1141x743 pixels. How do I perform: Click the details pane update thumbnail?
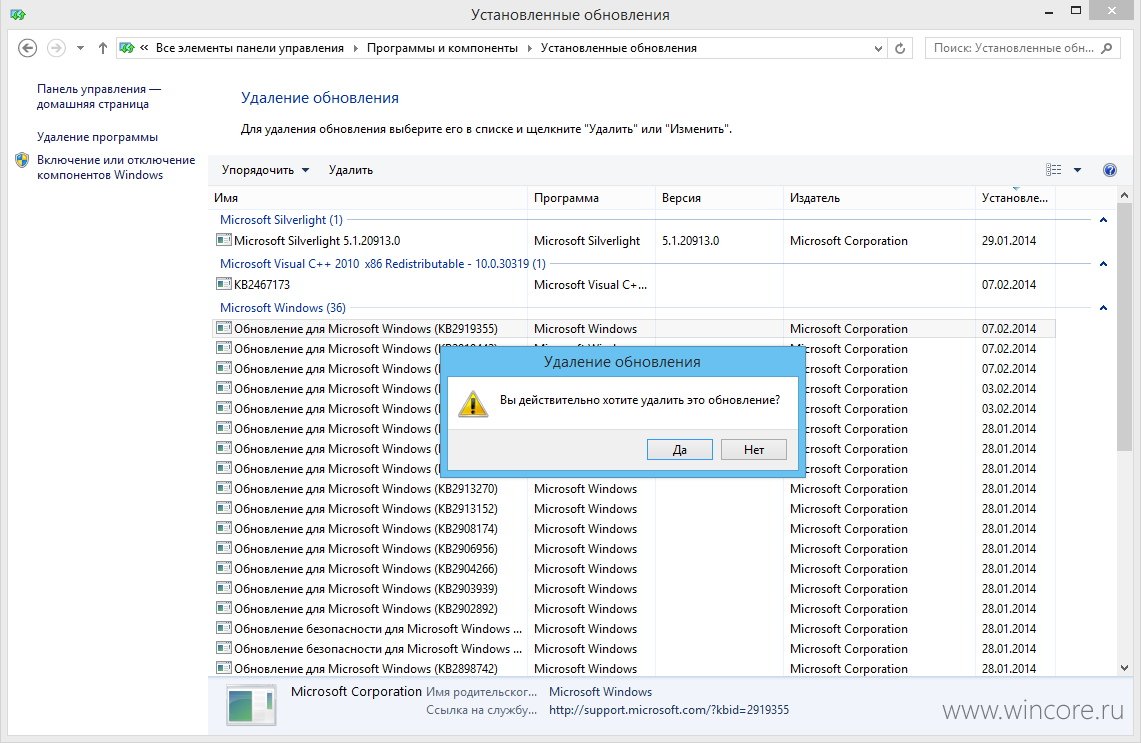point(251,705)
